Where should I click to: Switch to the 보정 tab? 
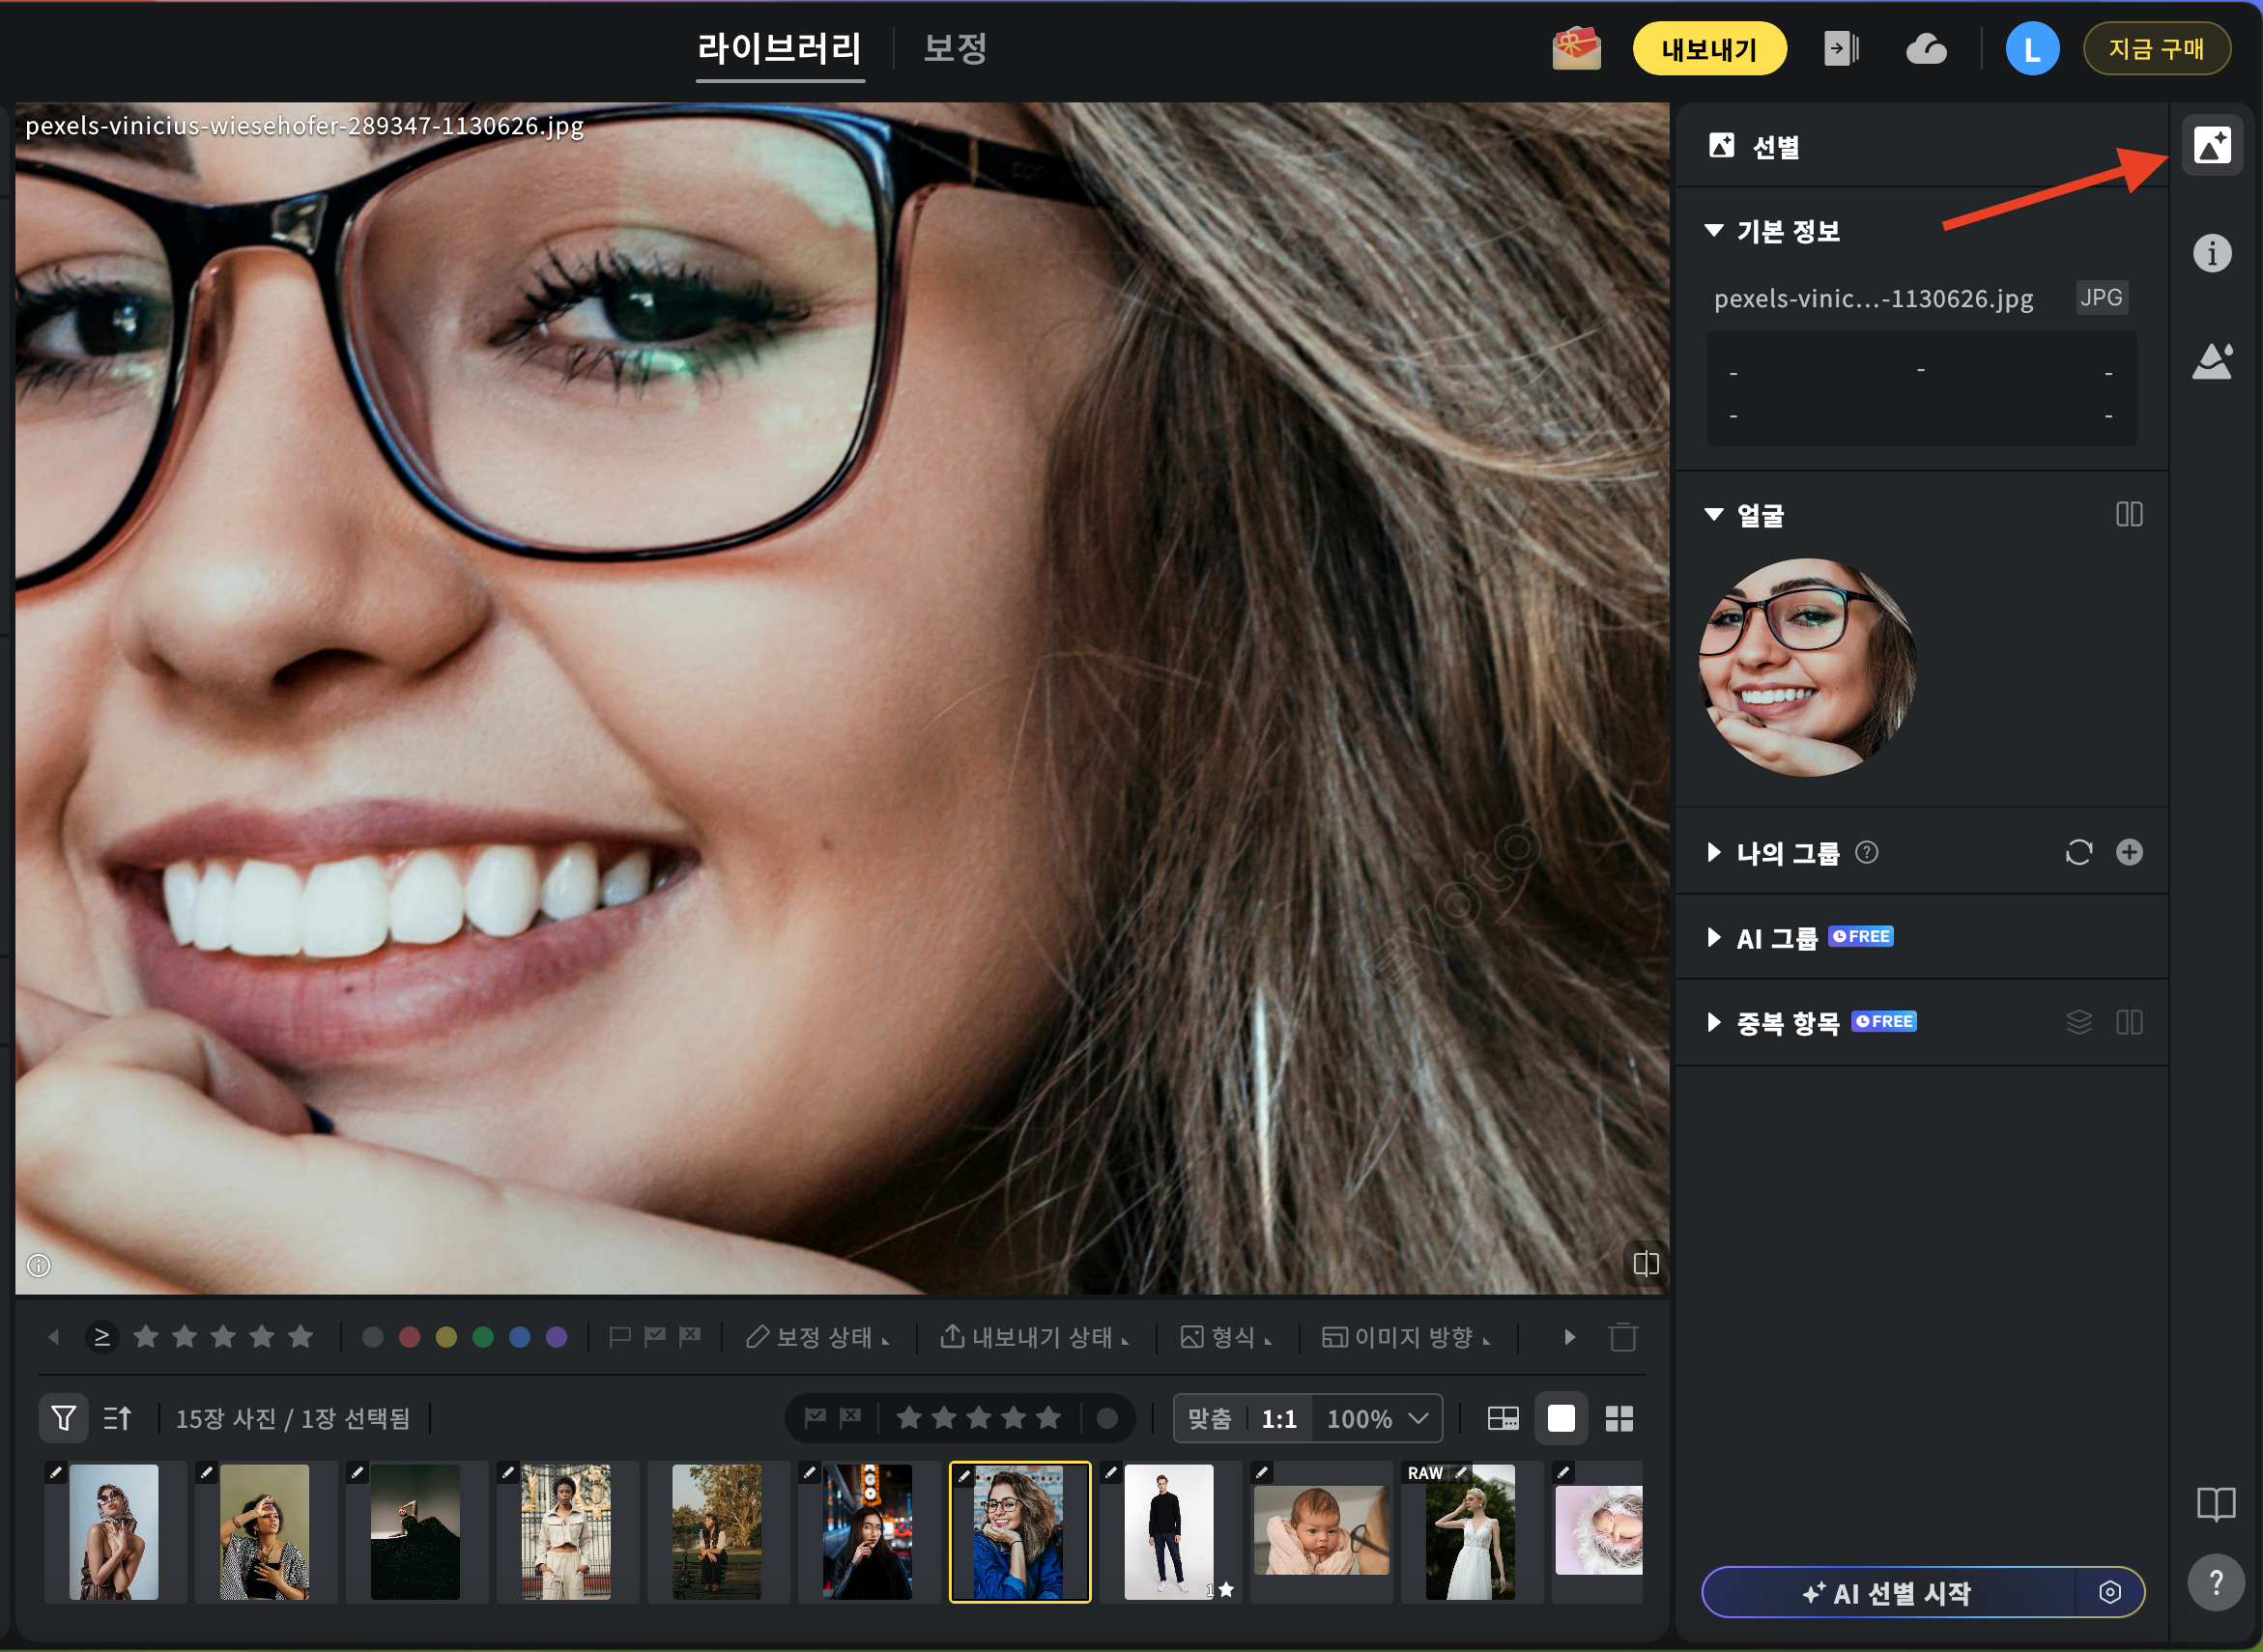(954, 48)
